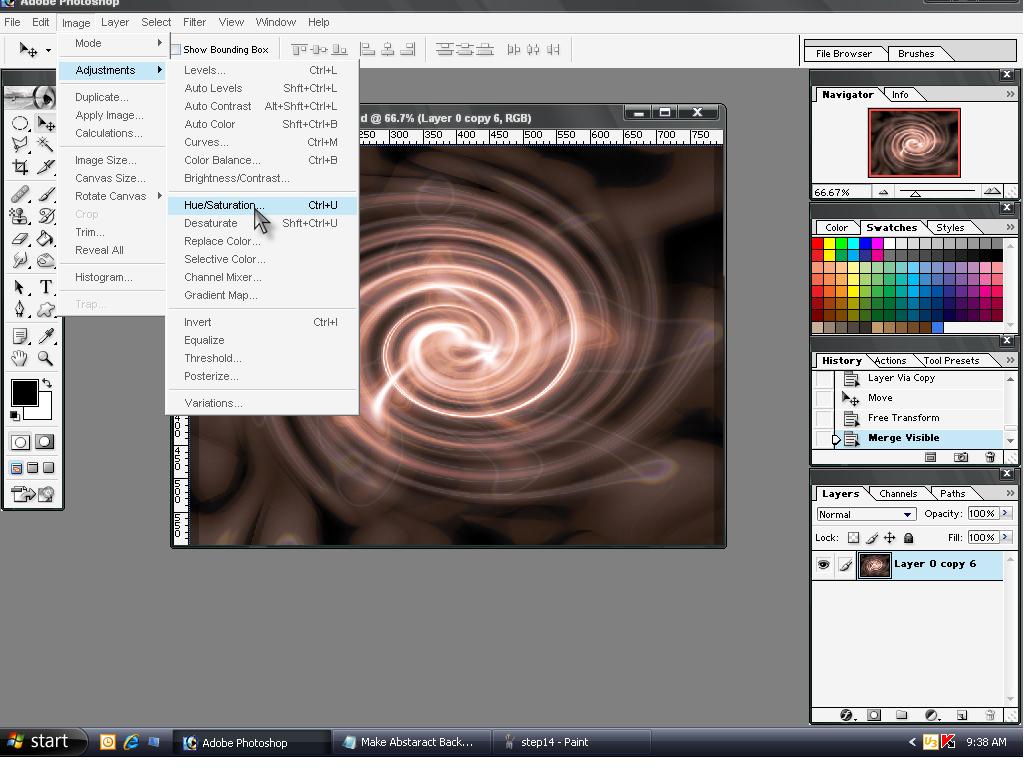Select the Slice tool
Image resolution: width=1024 pixels, height=768 pixels.
tap(45, 167)
